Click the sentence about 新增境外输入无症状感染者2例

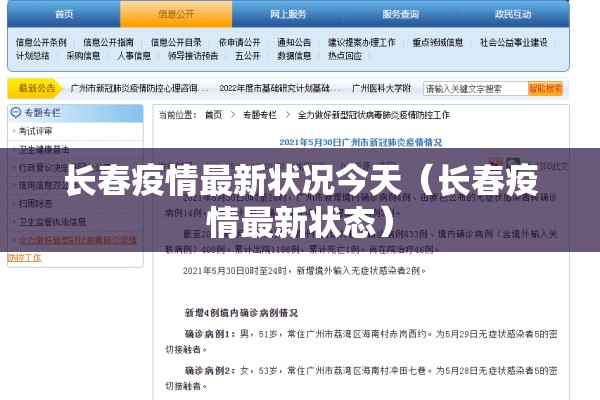[304, 271]
